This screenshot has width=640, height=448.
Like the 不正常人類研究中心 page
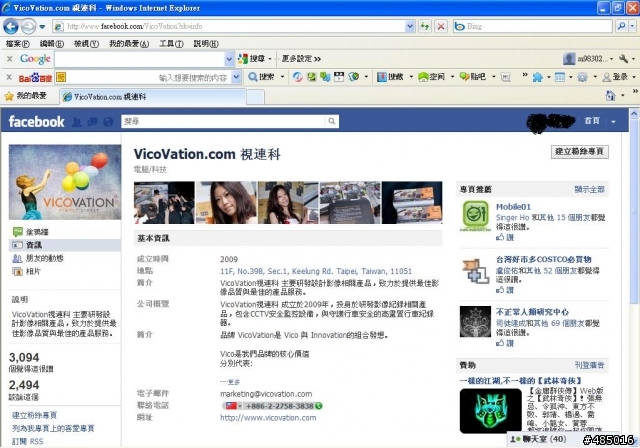pos(505,343)
